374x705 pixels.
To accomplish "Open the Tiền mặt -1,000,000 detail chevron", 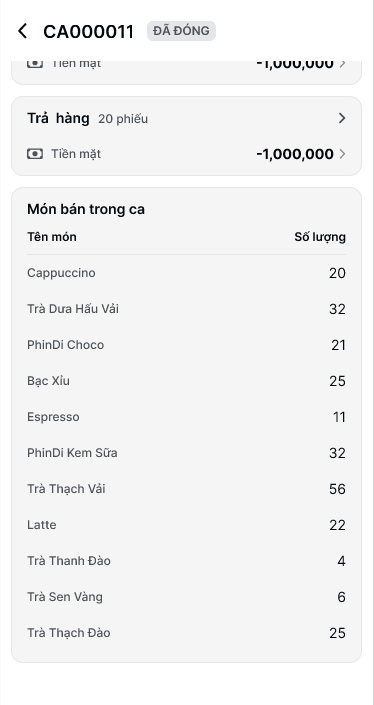I will click(x=343, y=154).
